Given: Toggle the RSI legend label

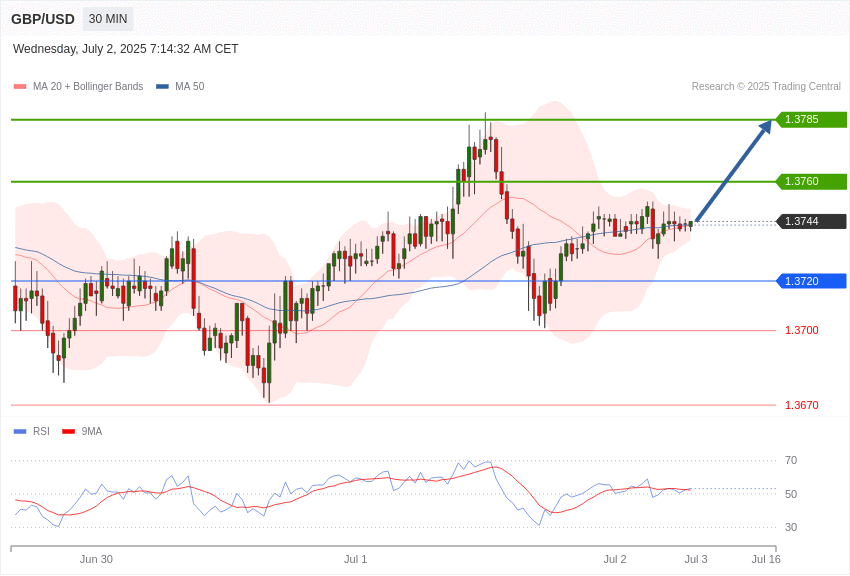Looking at the screenshot, I should [x=41, y=431].
